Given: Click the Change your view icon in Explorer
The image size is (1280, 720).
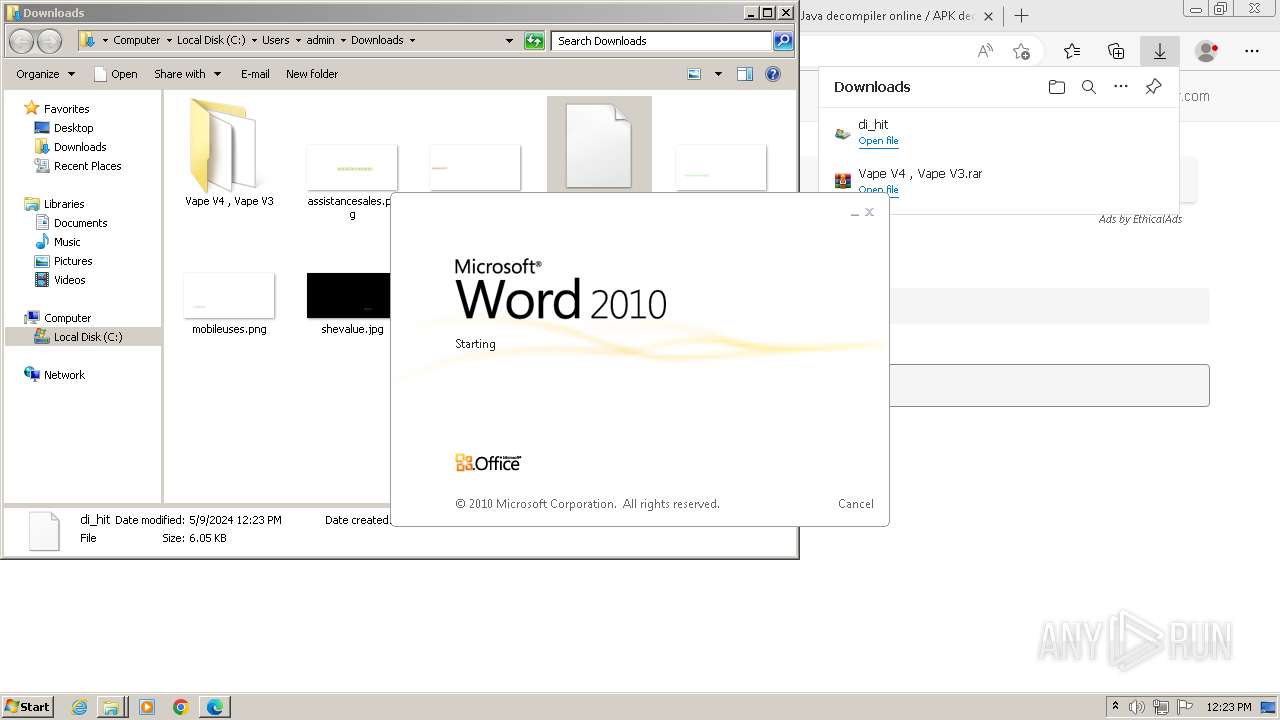Looking at the screenshot, I should [695, 74].
